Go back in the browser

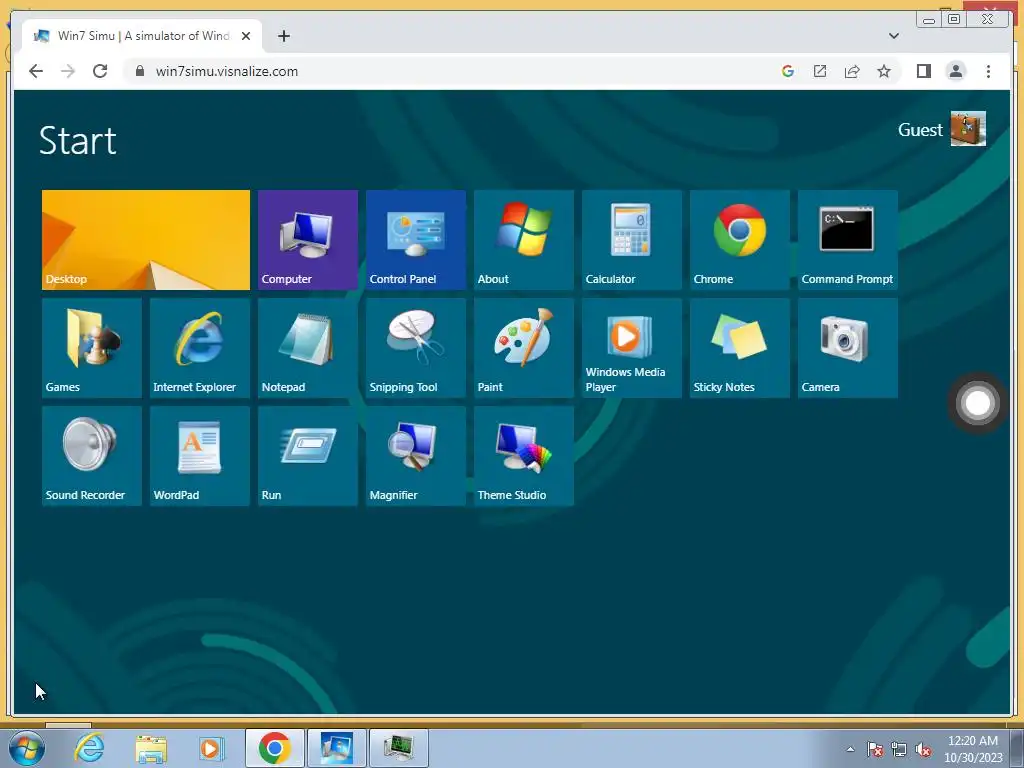[36, 71]
